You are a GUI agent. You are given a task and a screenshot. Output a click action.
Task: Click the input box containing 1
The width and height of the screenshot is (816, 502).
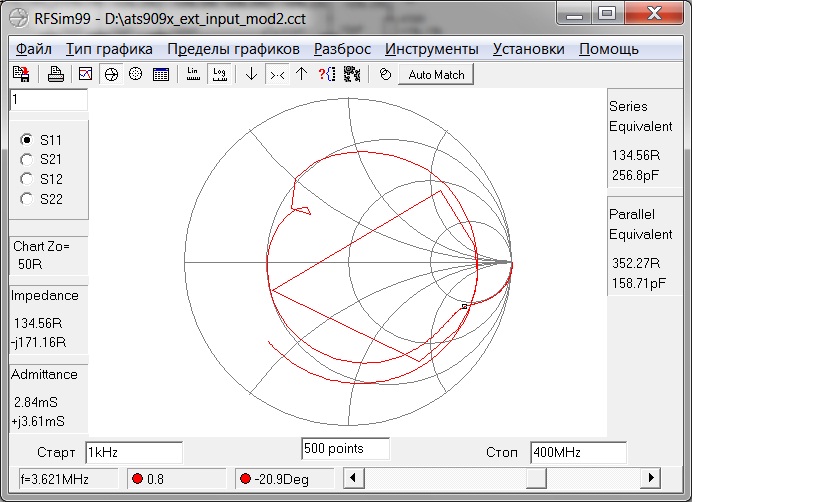(48, 99)
